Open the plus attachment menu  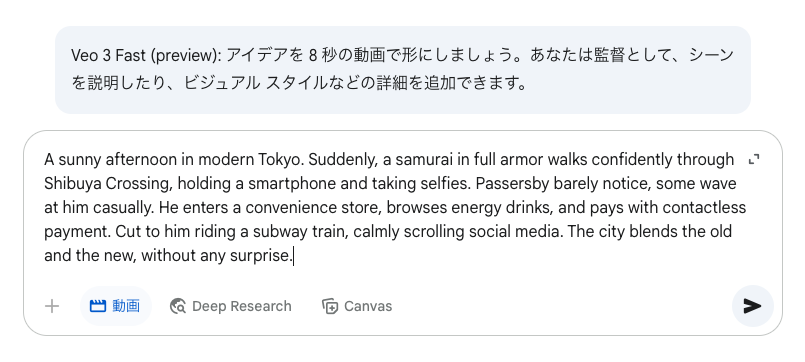pyautogui.click(x=52, y=307)
